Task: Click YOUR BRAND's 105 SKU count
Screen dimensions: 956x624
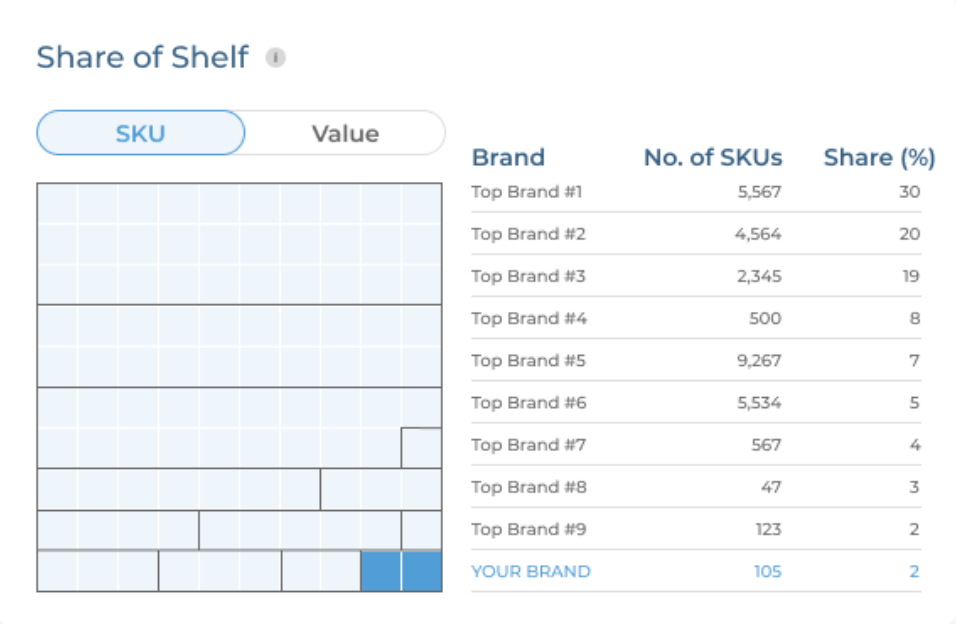Action: (x=767, y=572)
